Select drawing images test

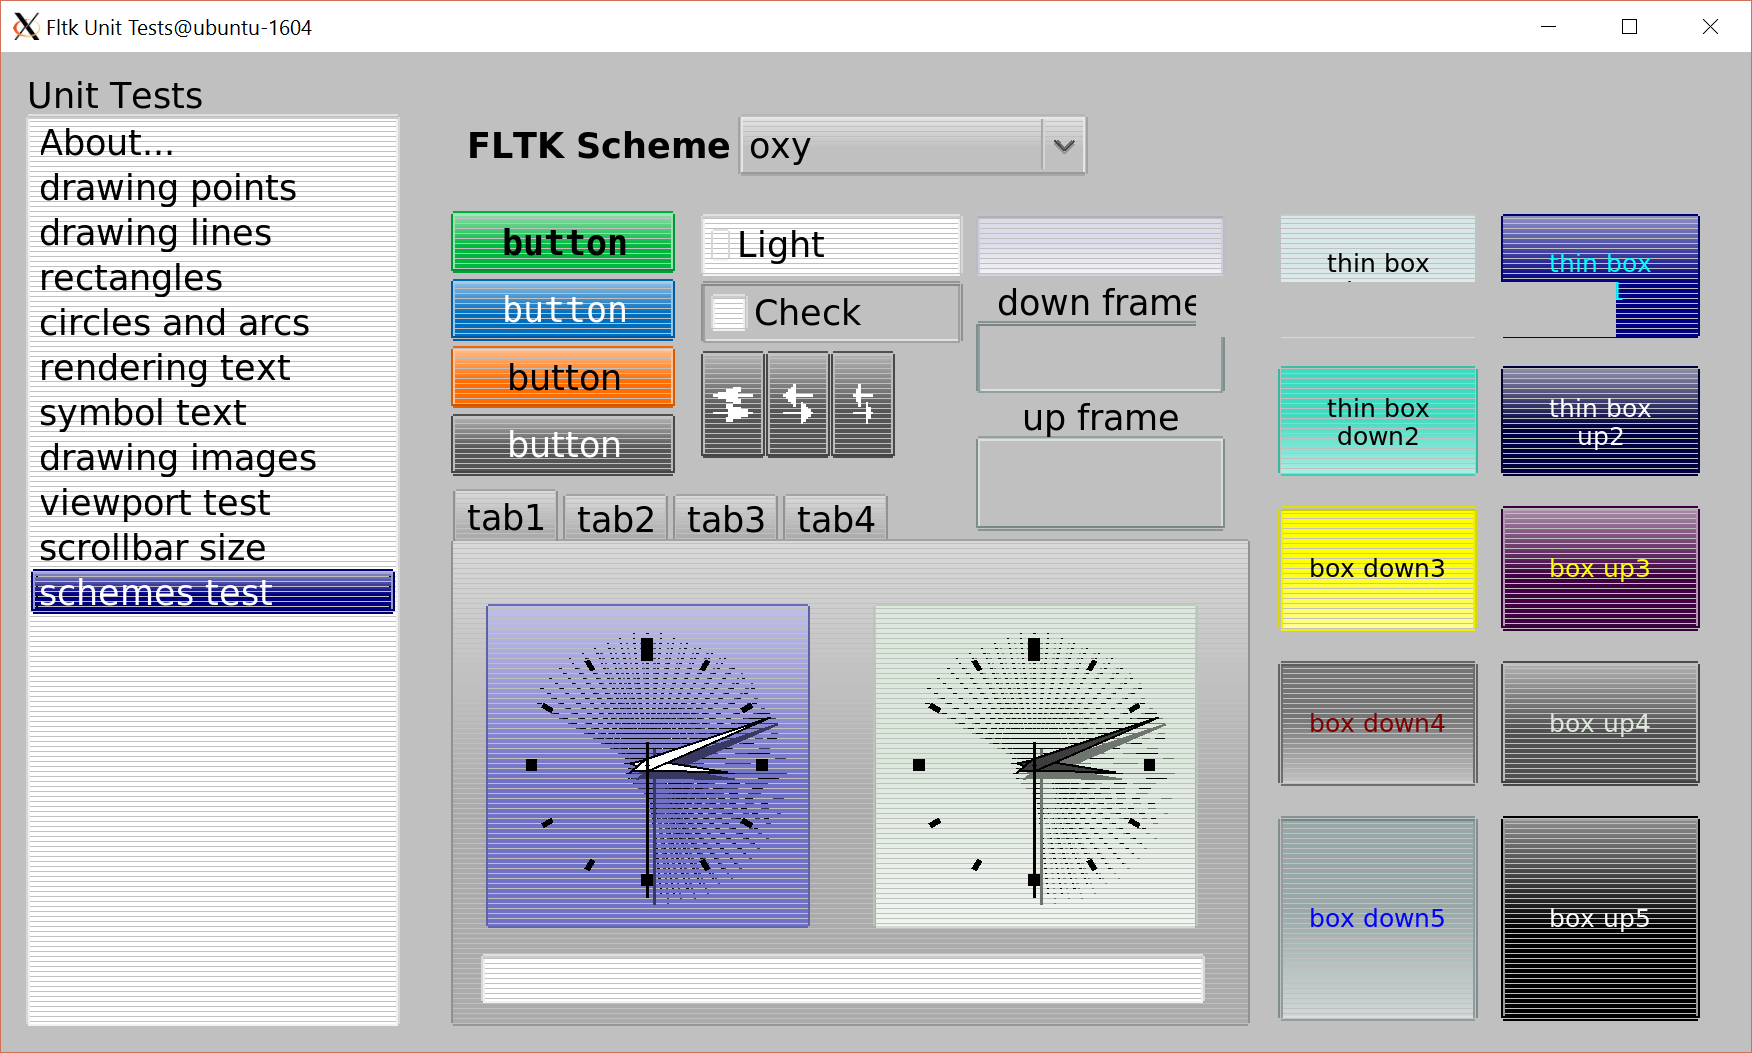coord(213,458)
